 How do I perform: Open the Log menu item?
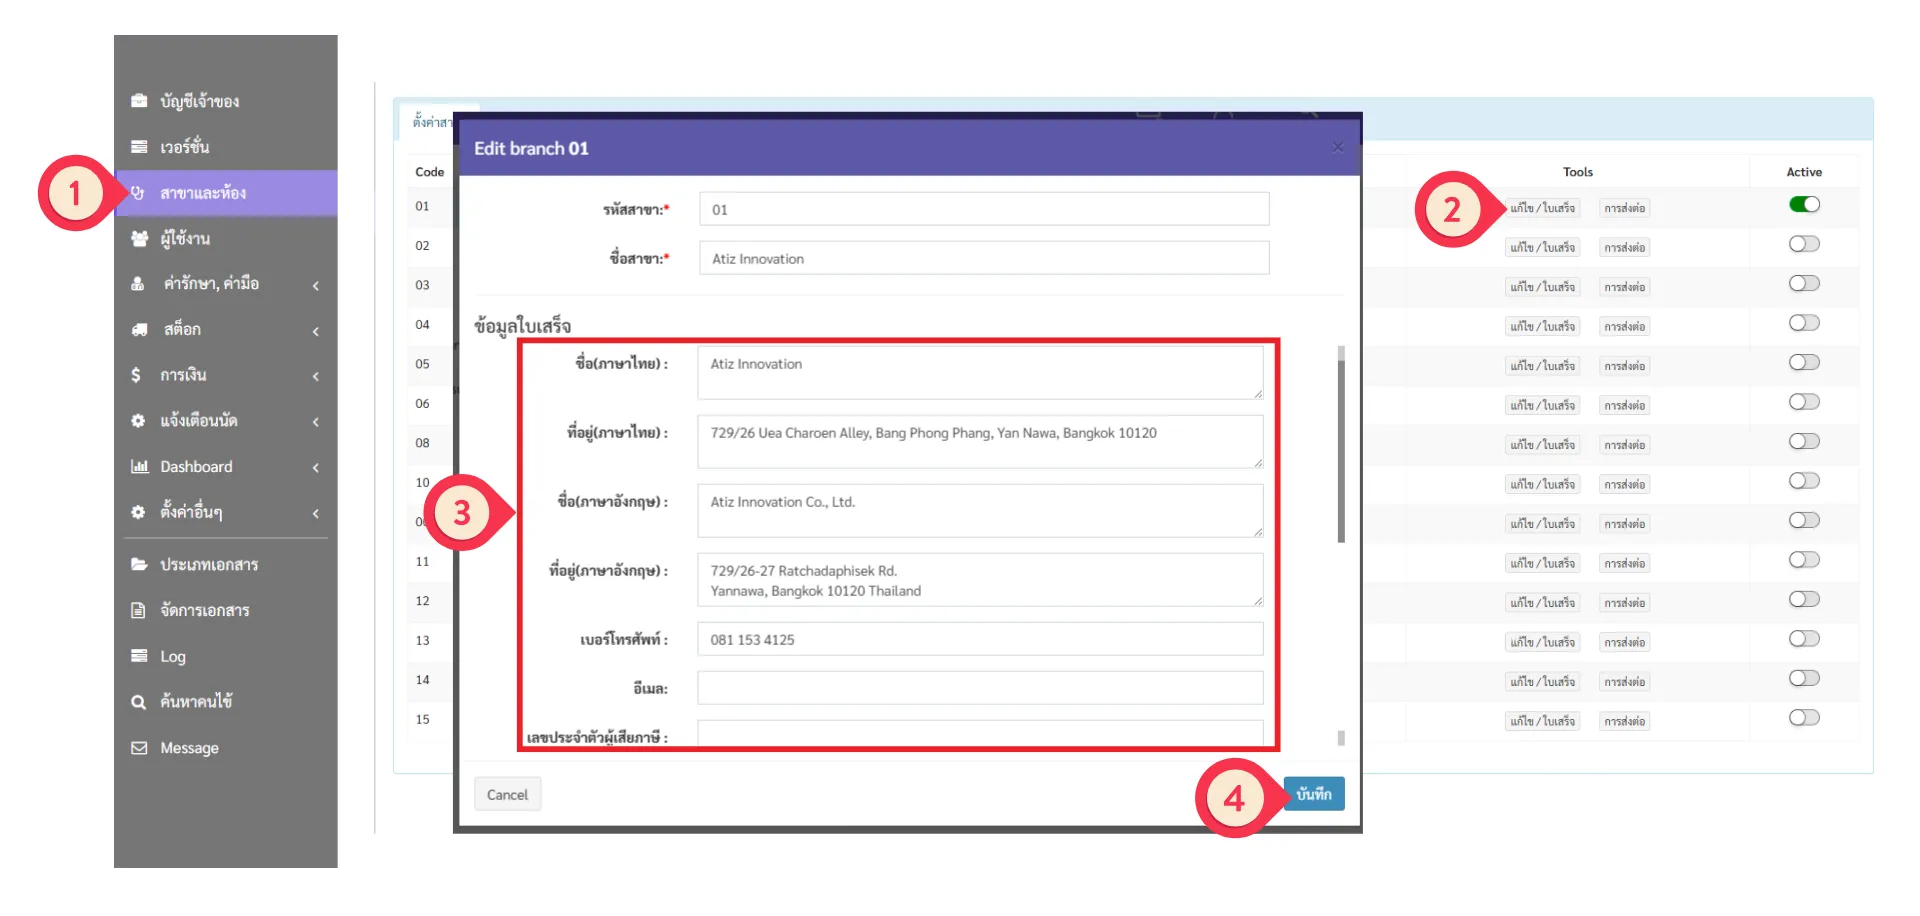[x=173, y=657]
